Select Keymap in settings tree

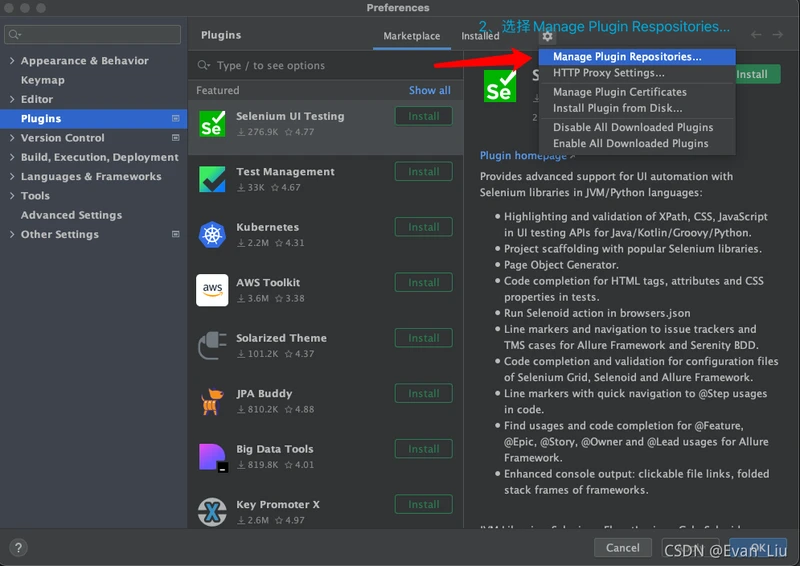pos(43,80)
